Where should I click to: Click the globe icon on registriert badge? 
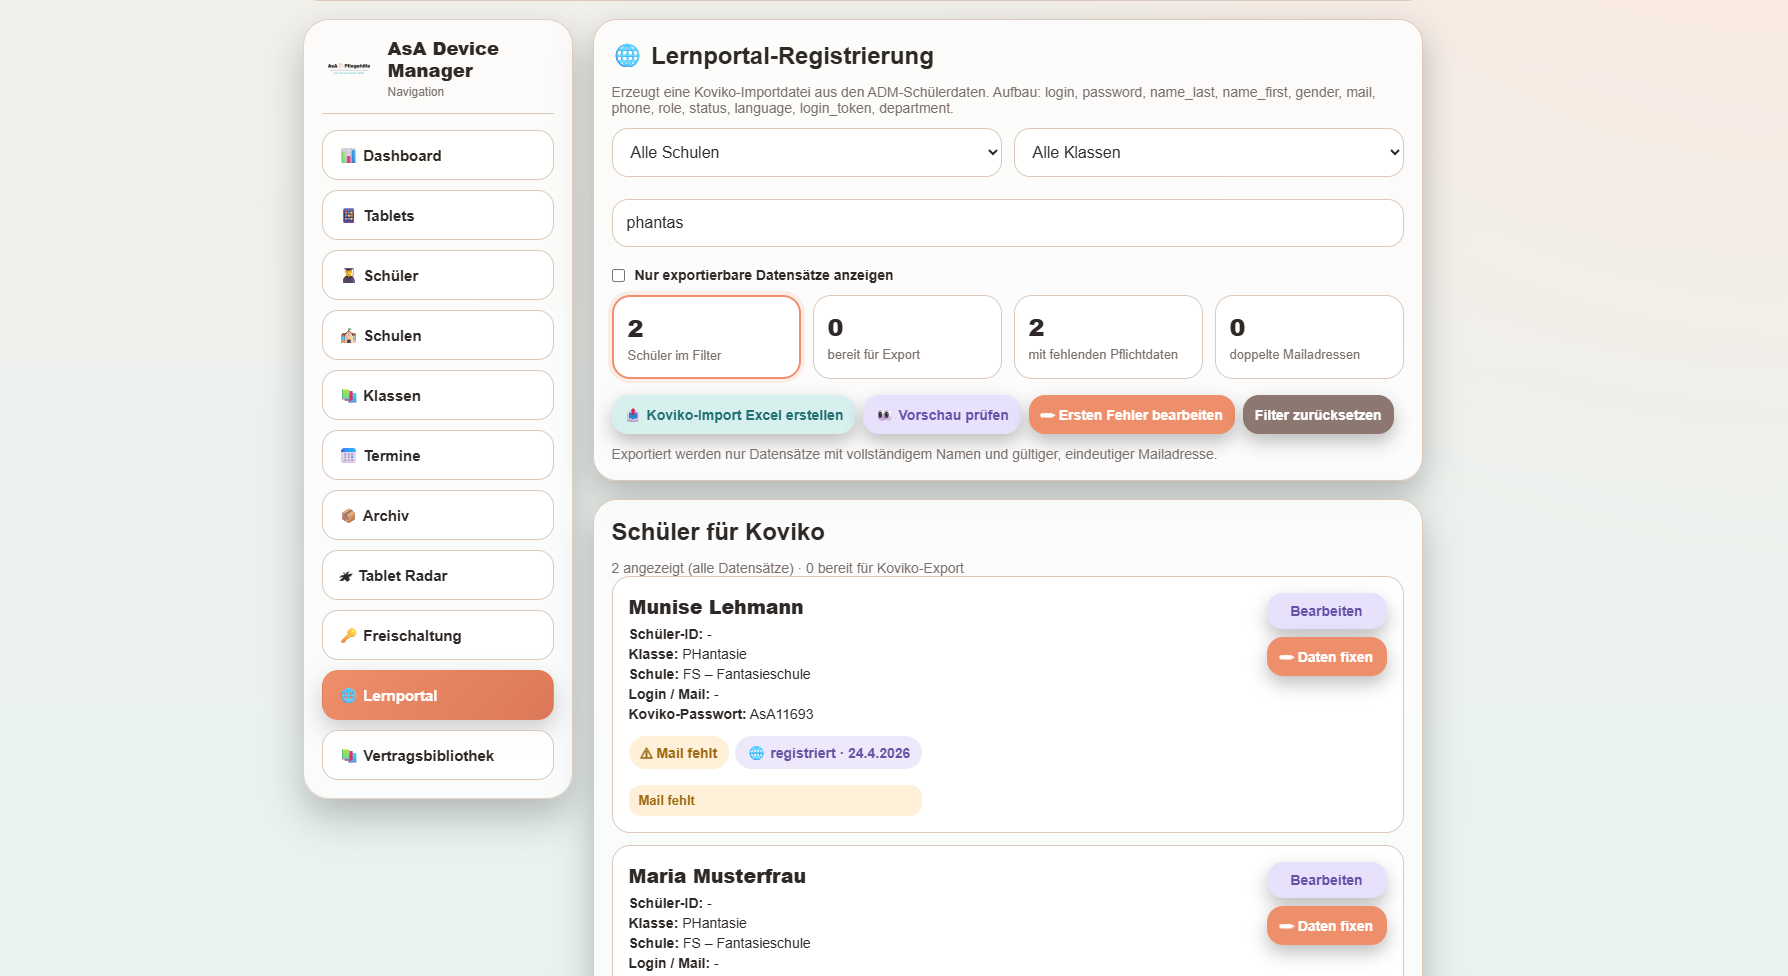(756, 754)
